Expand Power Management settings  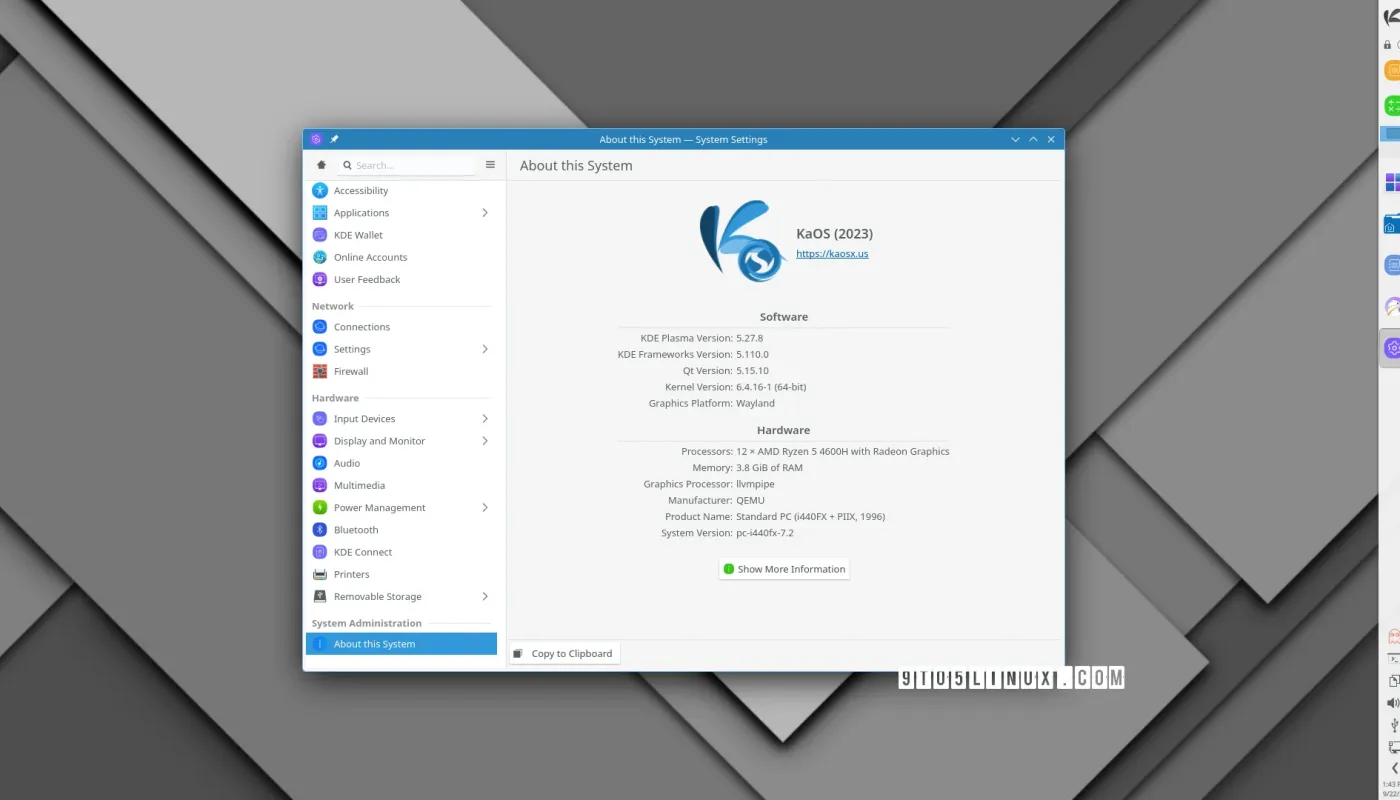(x=485, y=507)
